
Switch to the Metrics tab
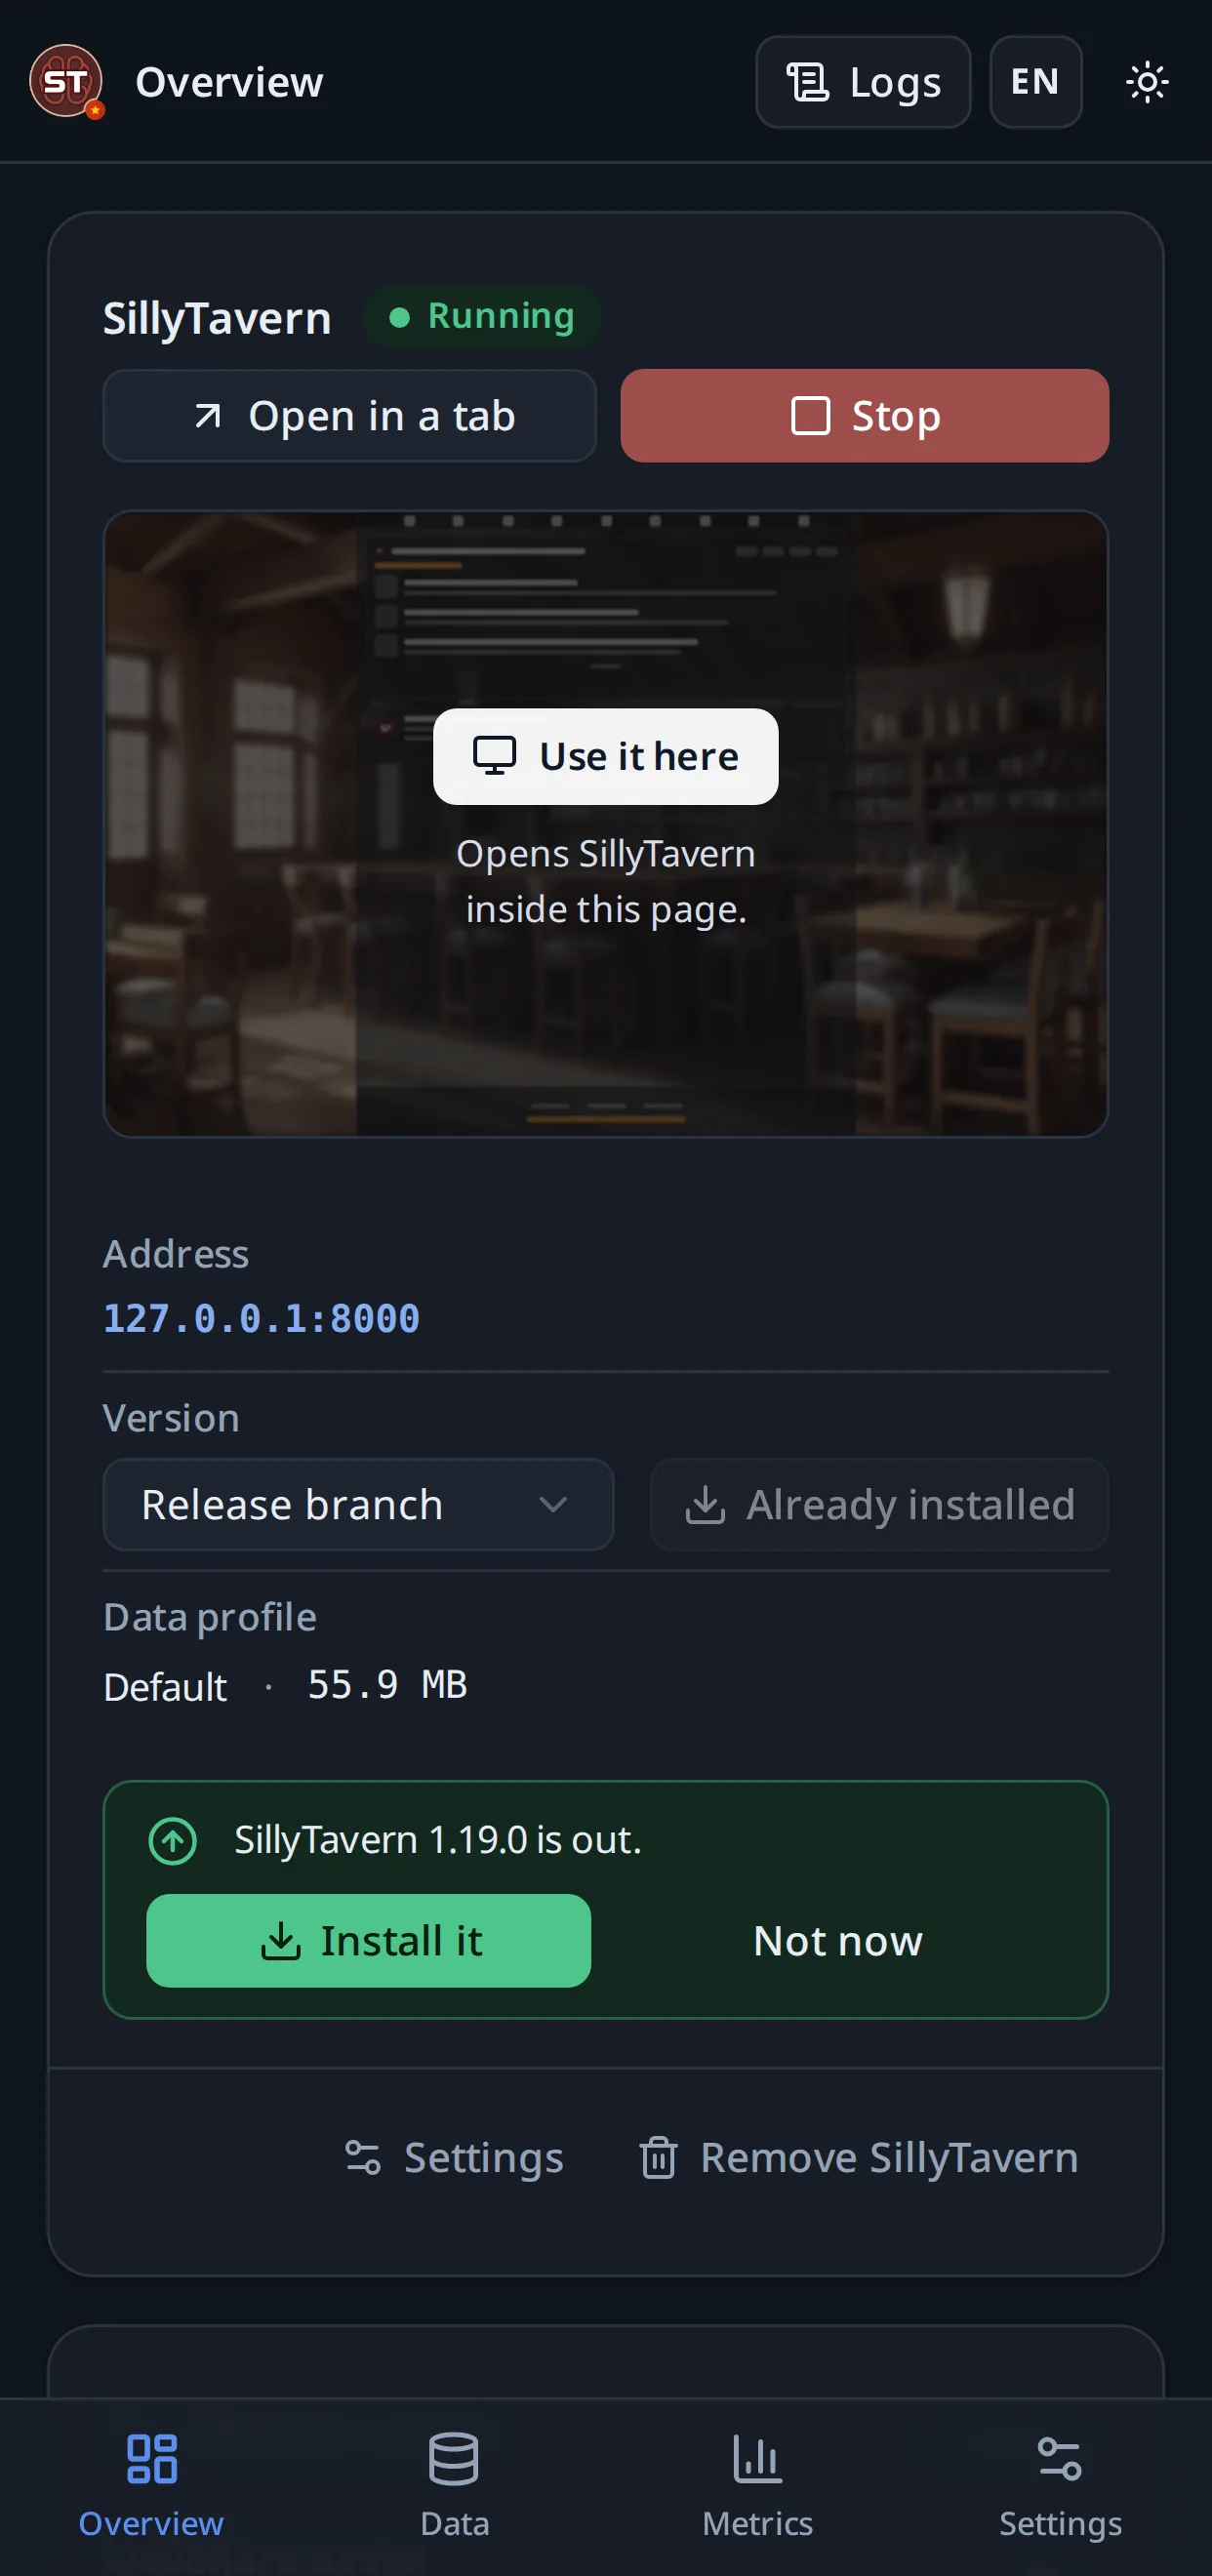[757, 2486]
